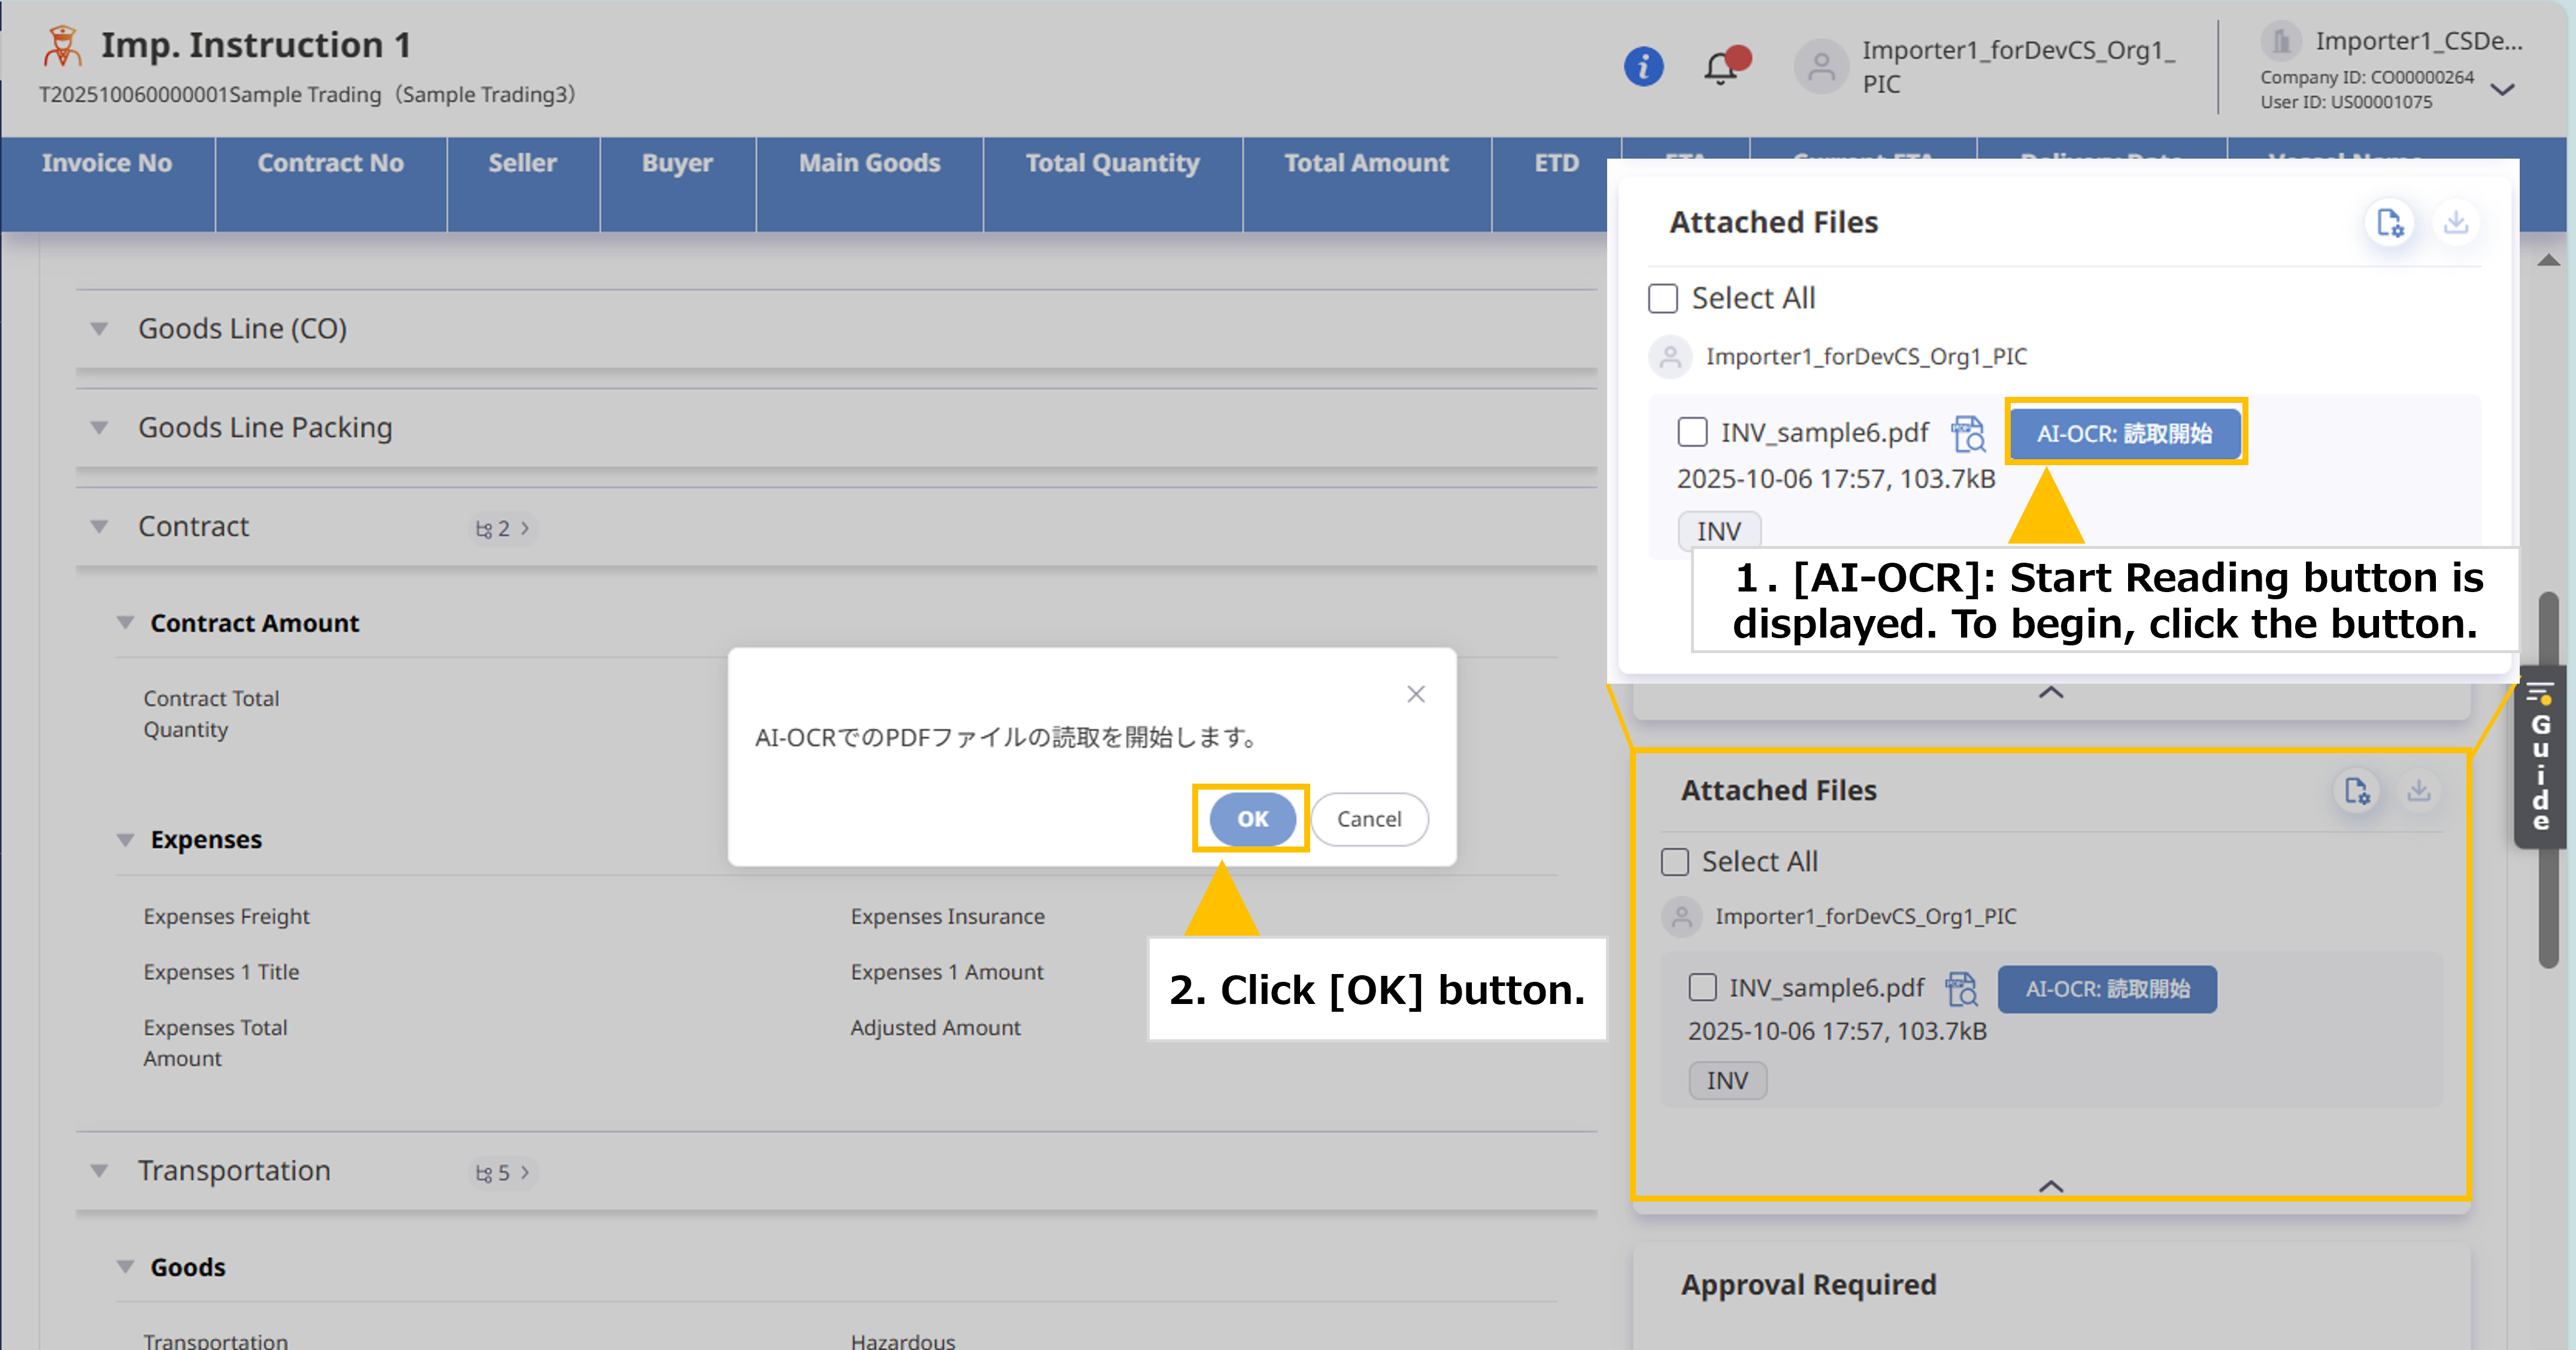The width and height of the screenshot is (2576, 1350).
Task: Click the file settings icon in the lower Attached Files panel
Action: (2357, 791)
